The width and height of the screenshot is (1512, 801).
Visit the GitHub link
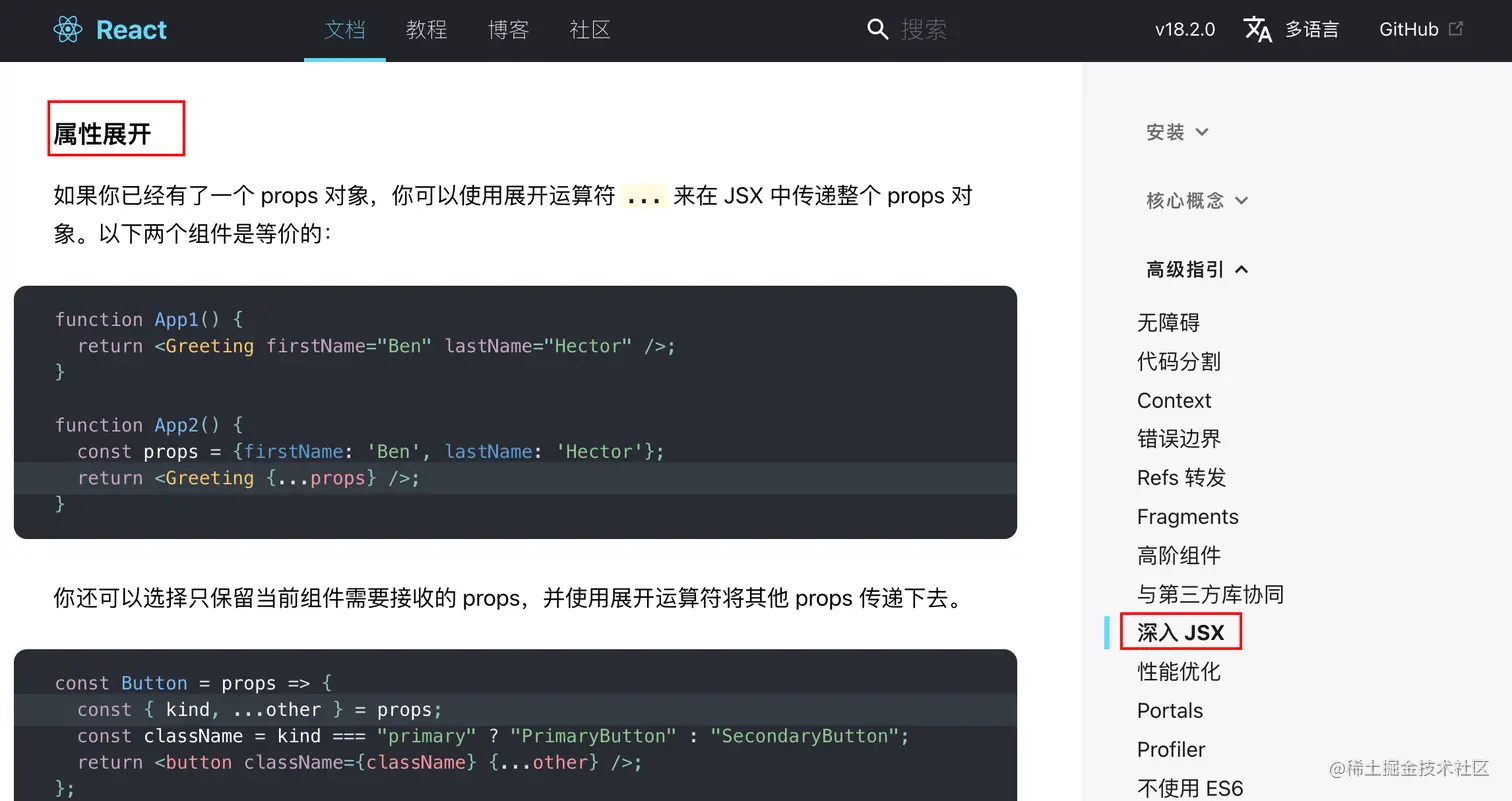click(1408, 30)
